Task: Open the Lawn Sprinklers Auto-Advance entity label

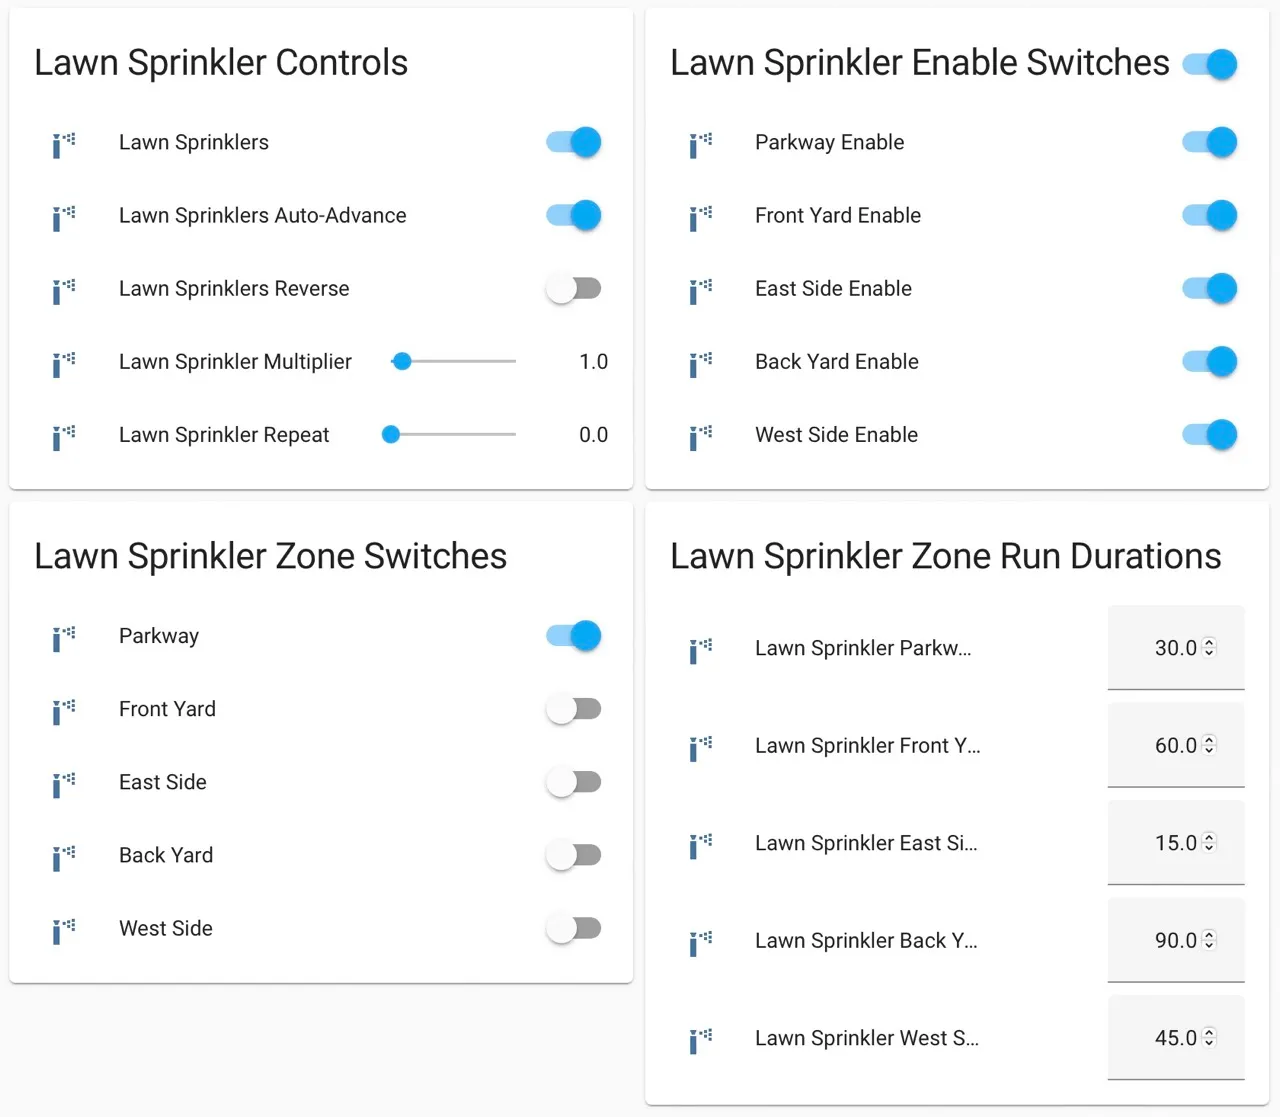Action: click(x=262, y=215)
